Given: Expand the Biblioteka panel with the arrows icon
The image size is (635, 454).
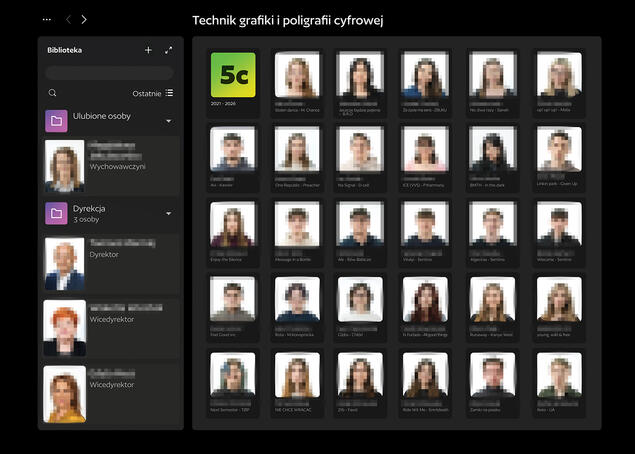Looking at the screenshot, I should click(168, 50).
